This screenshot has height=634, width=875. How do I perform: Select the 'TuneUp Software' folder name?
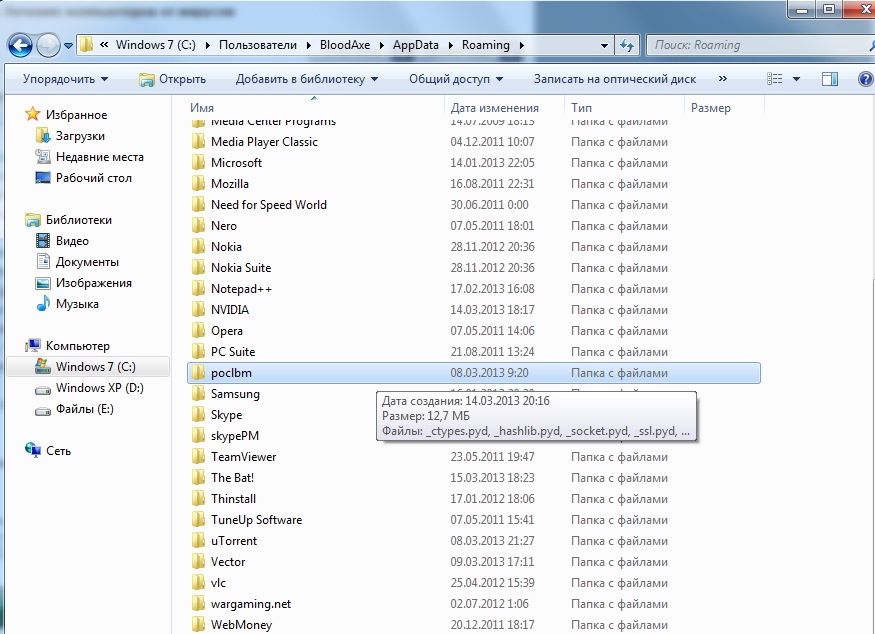(x=257, y=520)
